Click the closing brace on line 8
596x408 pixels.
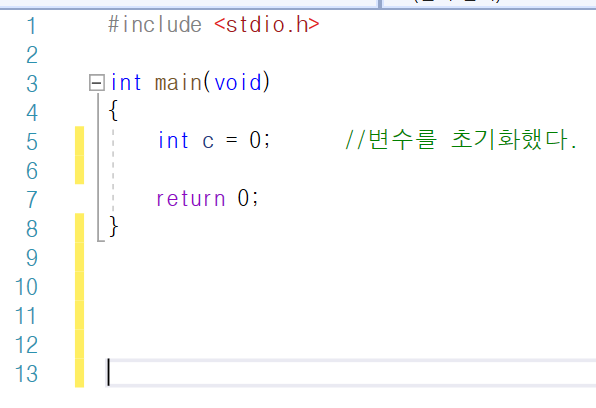(114, 227)
